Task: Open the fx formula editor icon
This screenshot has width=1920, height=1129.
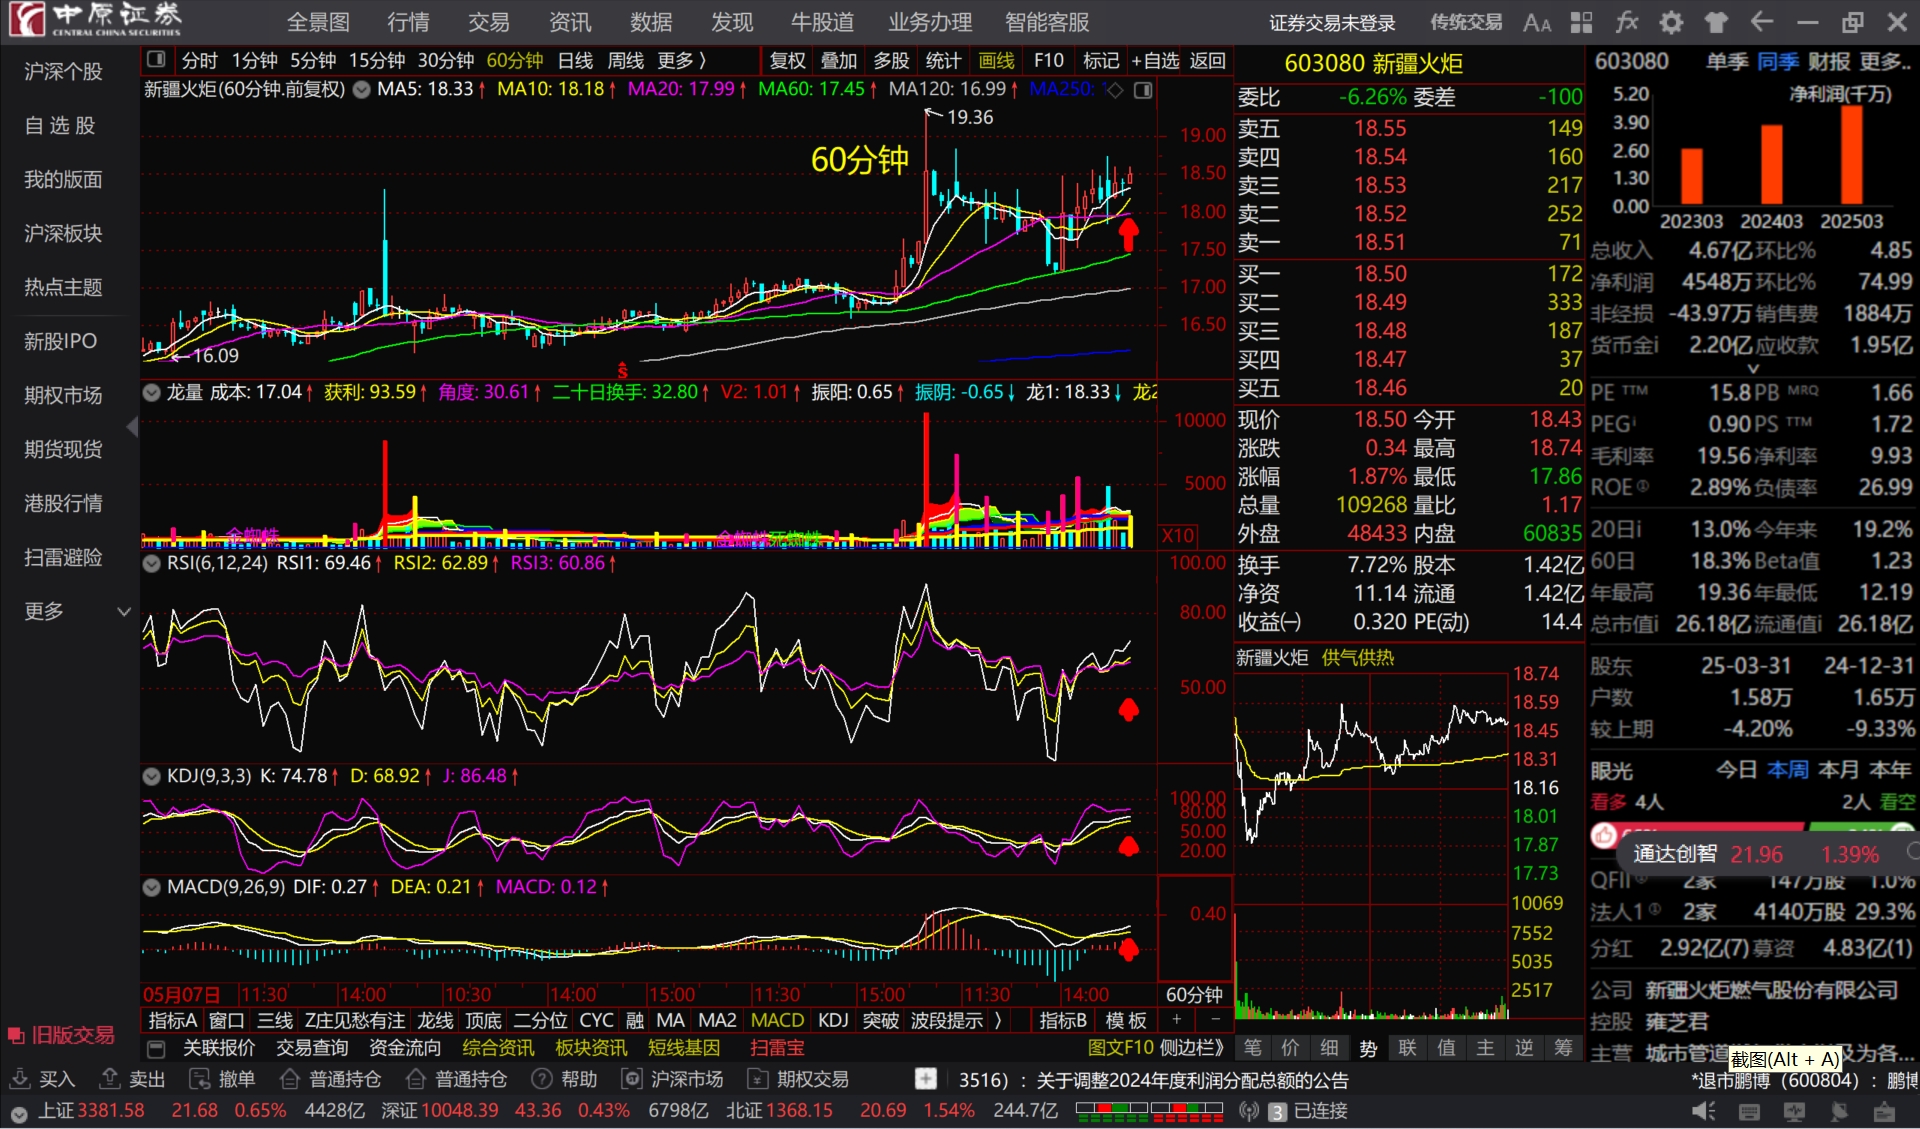Action: click(1626, 22)
